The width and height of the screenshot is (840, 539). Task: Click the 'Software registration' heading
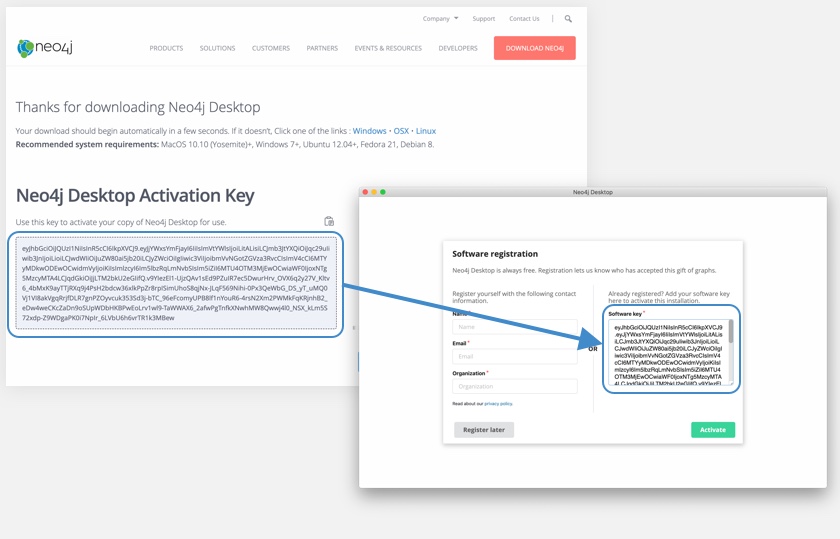pyautogui.click(x=495, y=254)
